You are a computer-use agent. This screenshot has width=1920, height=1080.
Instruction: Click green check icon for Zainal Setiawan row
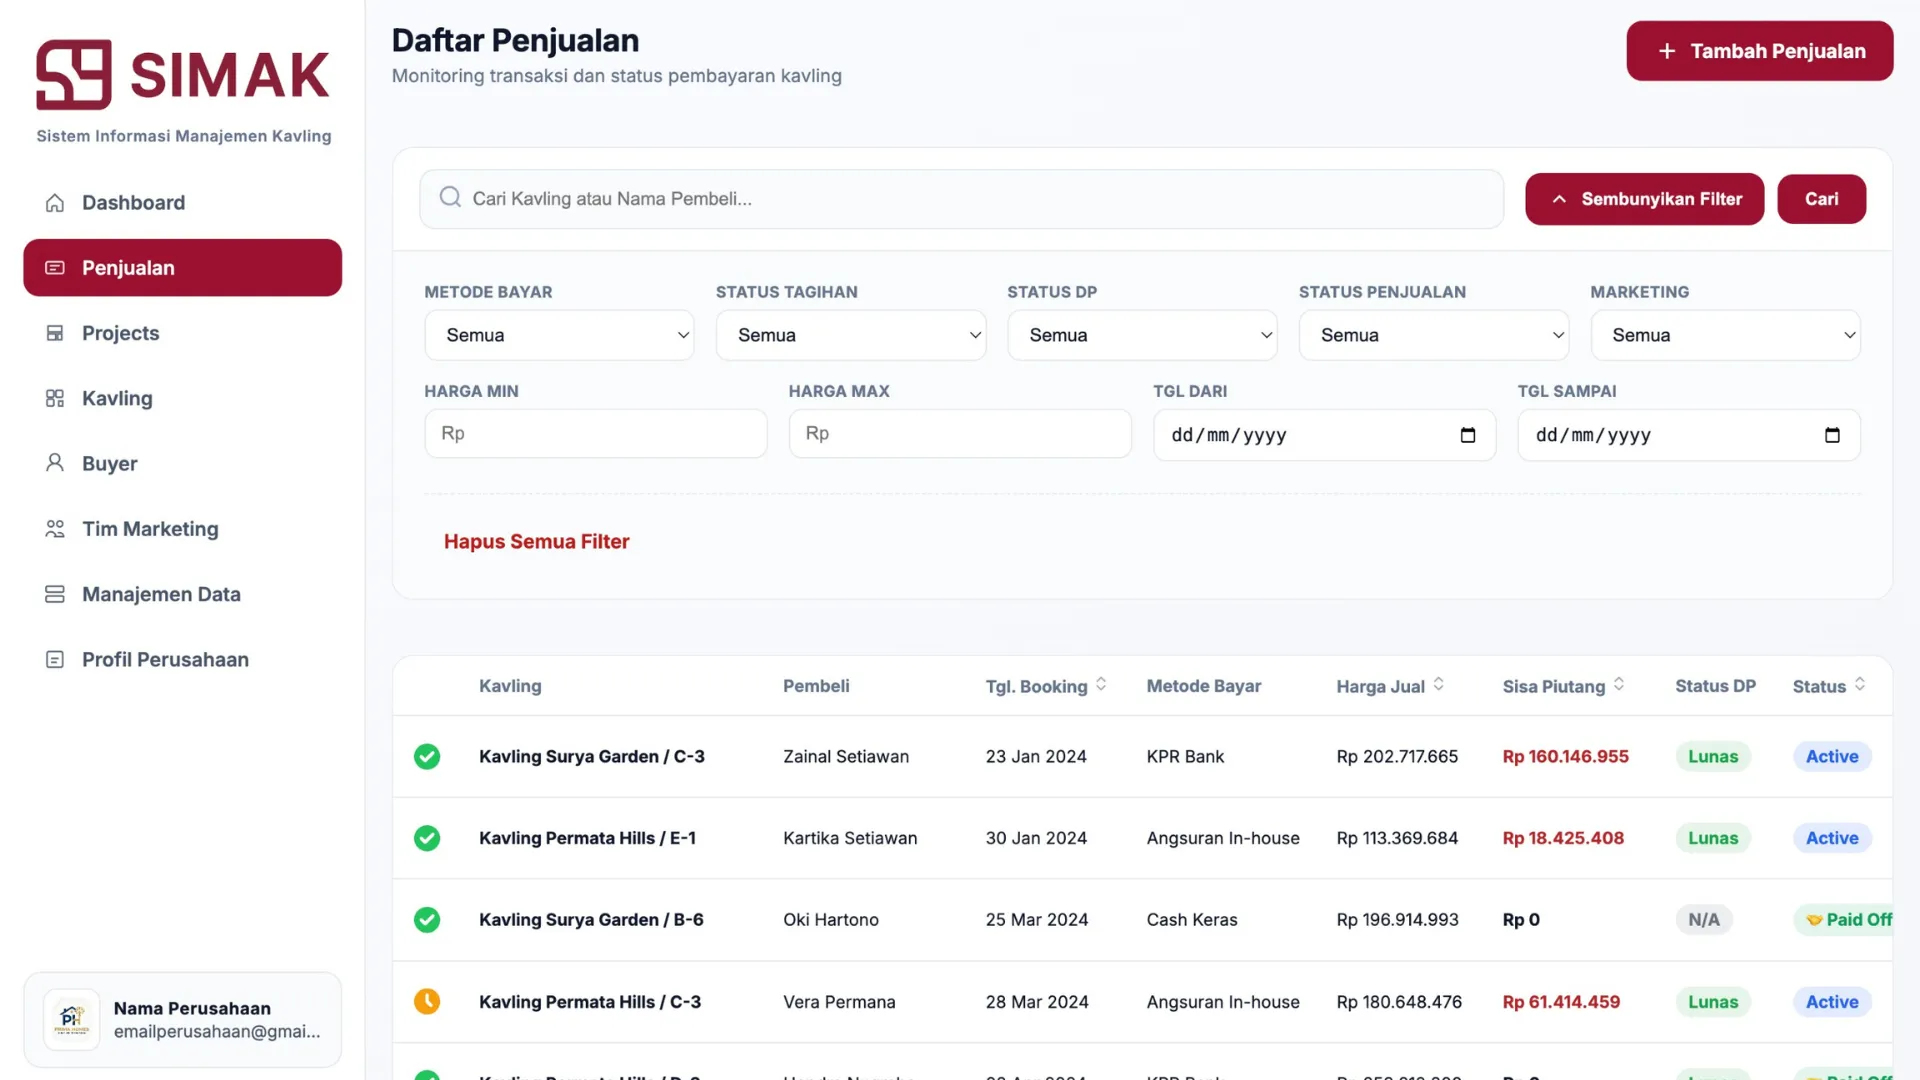[427, 757]
